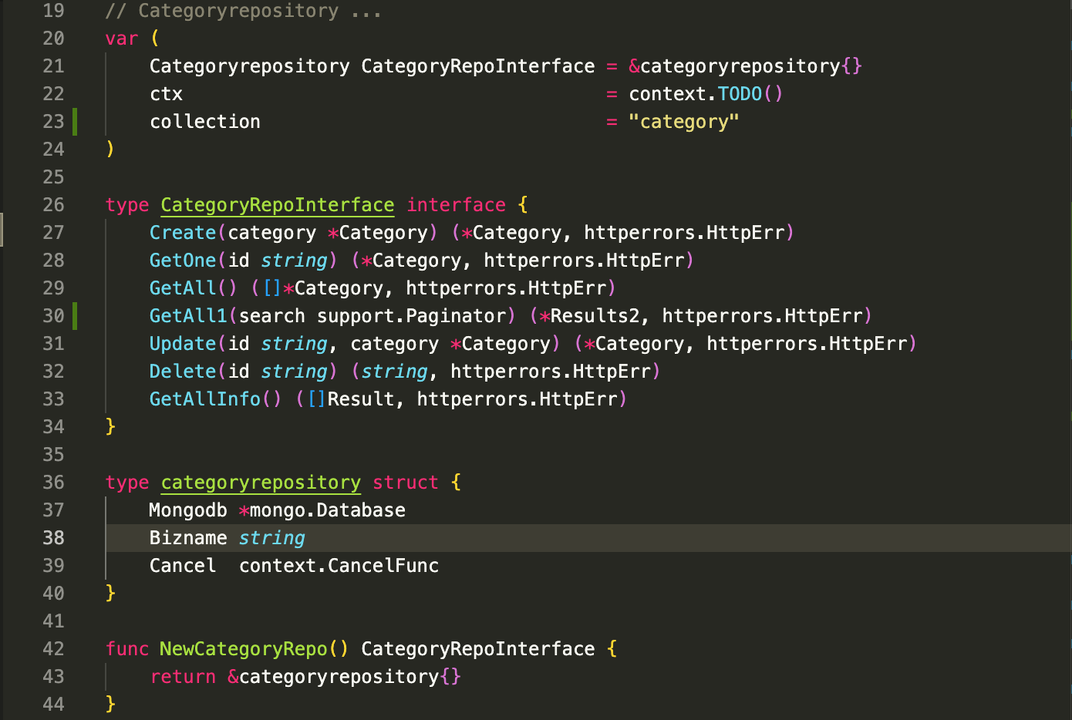Click 'httperrors.HttpErr' on line 27
This screenshot has height=720, width=1072.
pos(684,232)
